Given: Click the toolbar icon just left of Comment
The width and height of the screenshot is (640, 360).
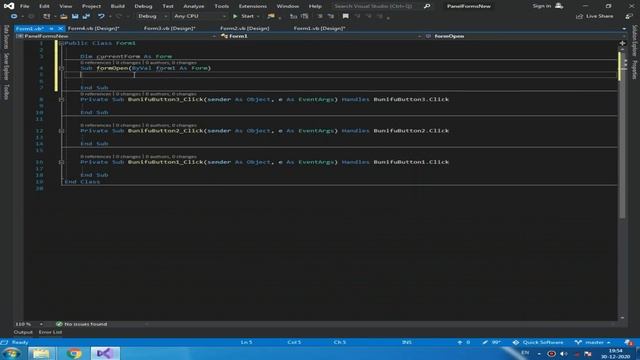Looking at the screenshot, I should pos(293,16).
